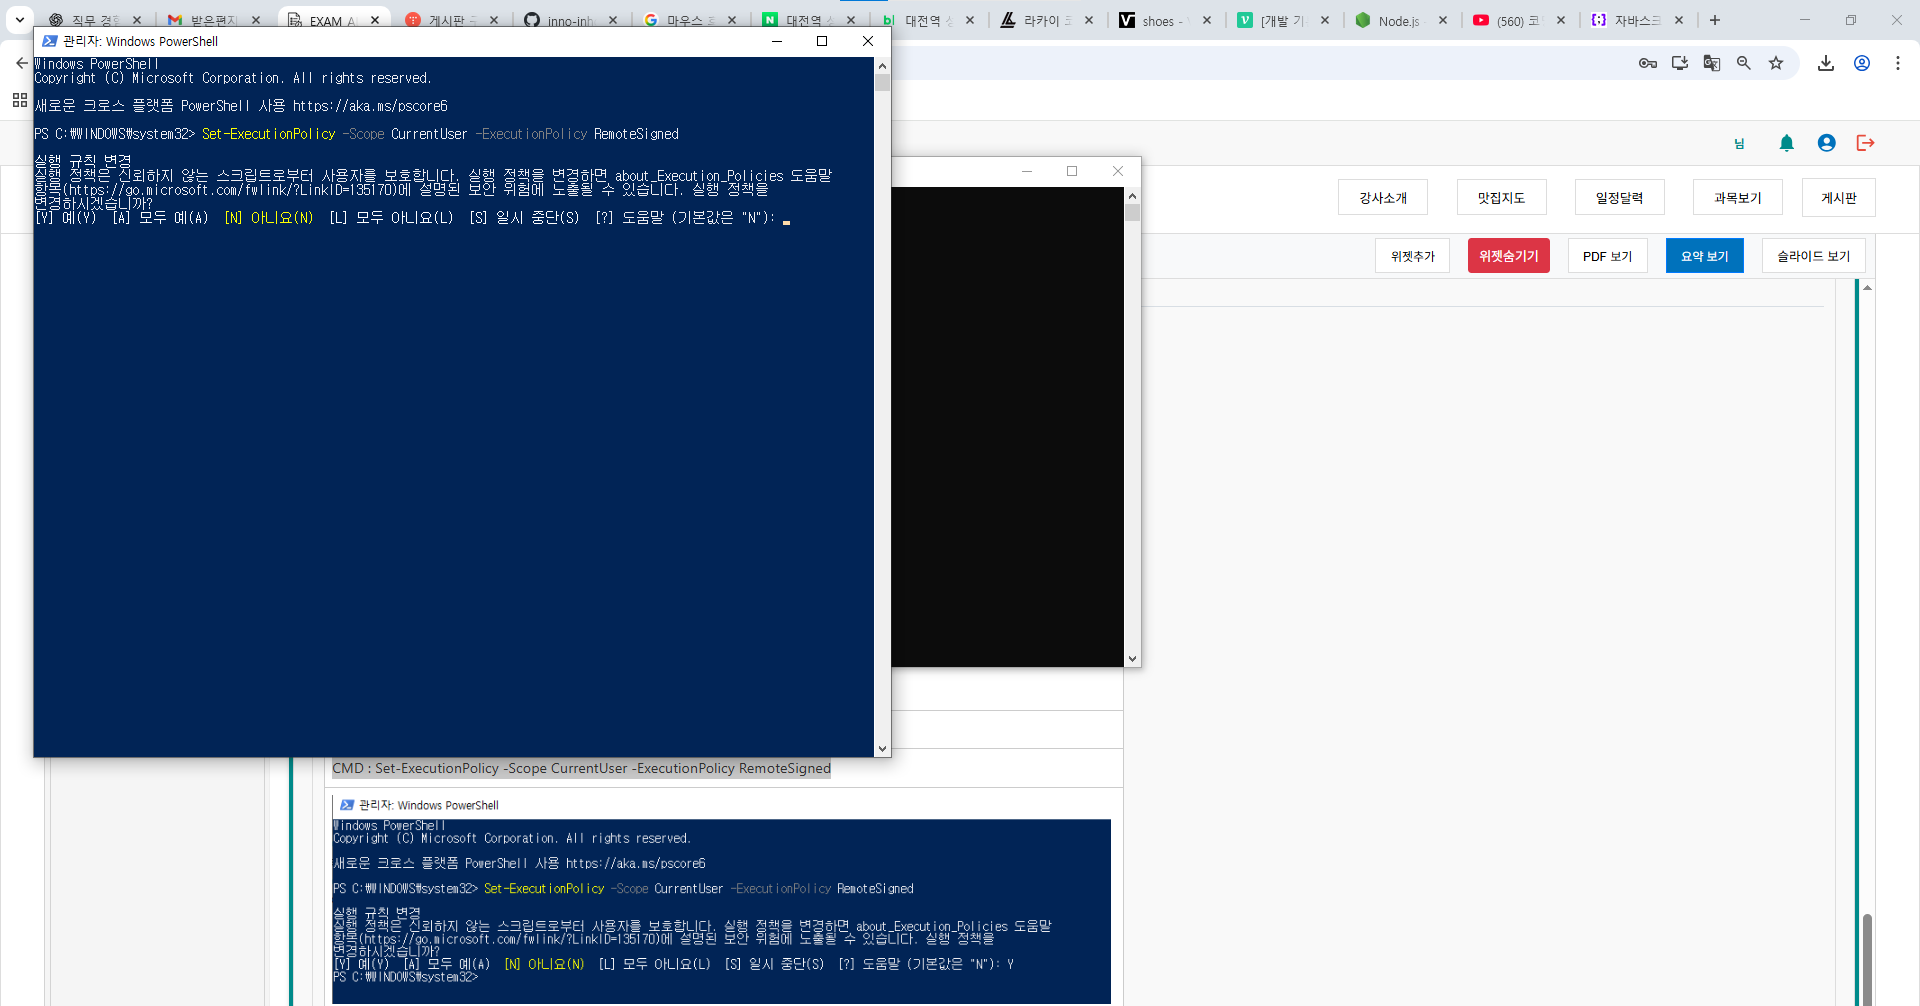View the document with PDF 보기
Viewport: 1920px width, 1006px height.
click(1607, 255)
